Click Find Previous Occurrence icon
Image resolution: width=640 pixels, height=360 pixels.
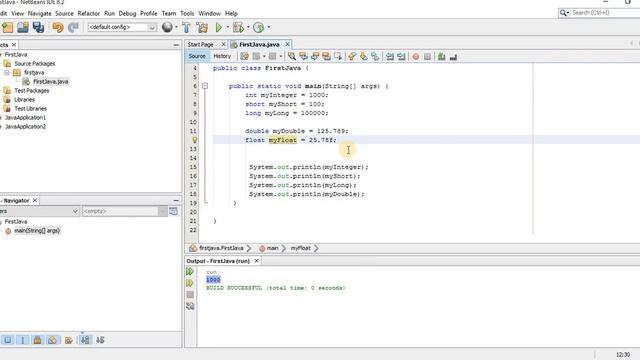[303, 56]
